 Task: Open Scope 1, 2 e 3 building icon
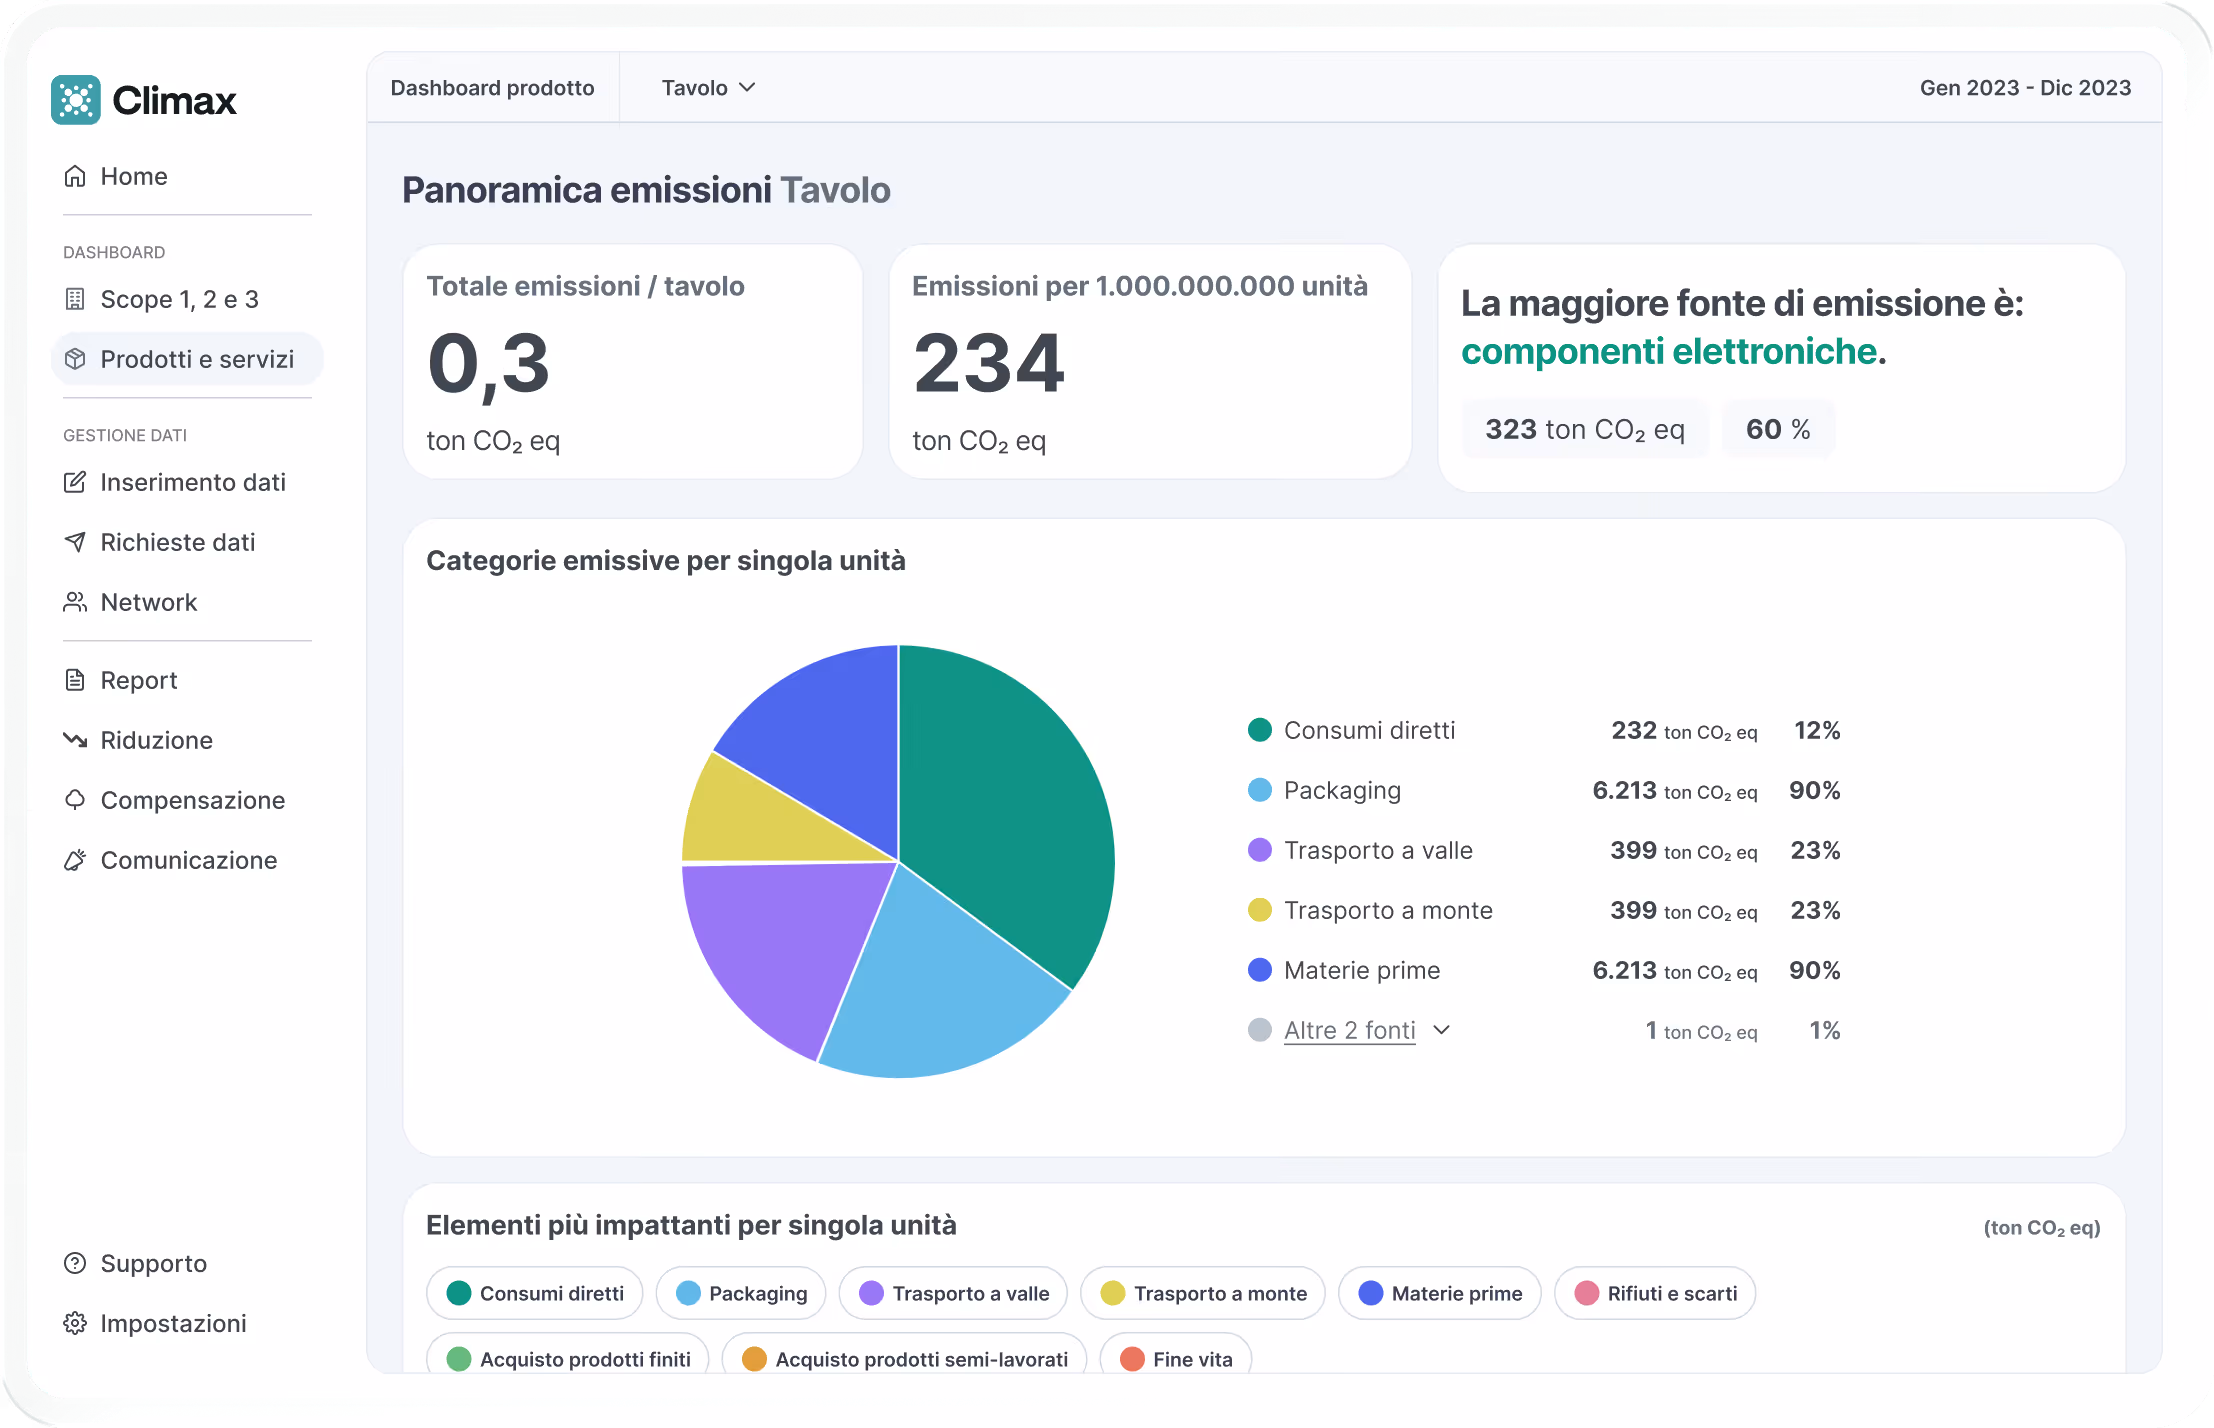click(x=75, y=299)
